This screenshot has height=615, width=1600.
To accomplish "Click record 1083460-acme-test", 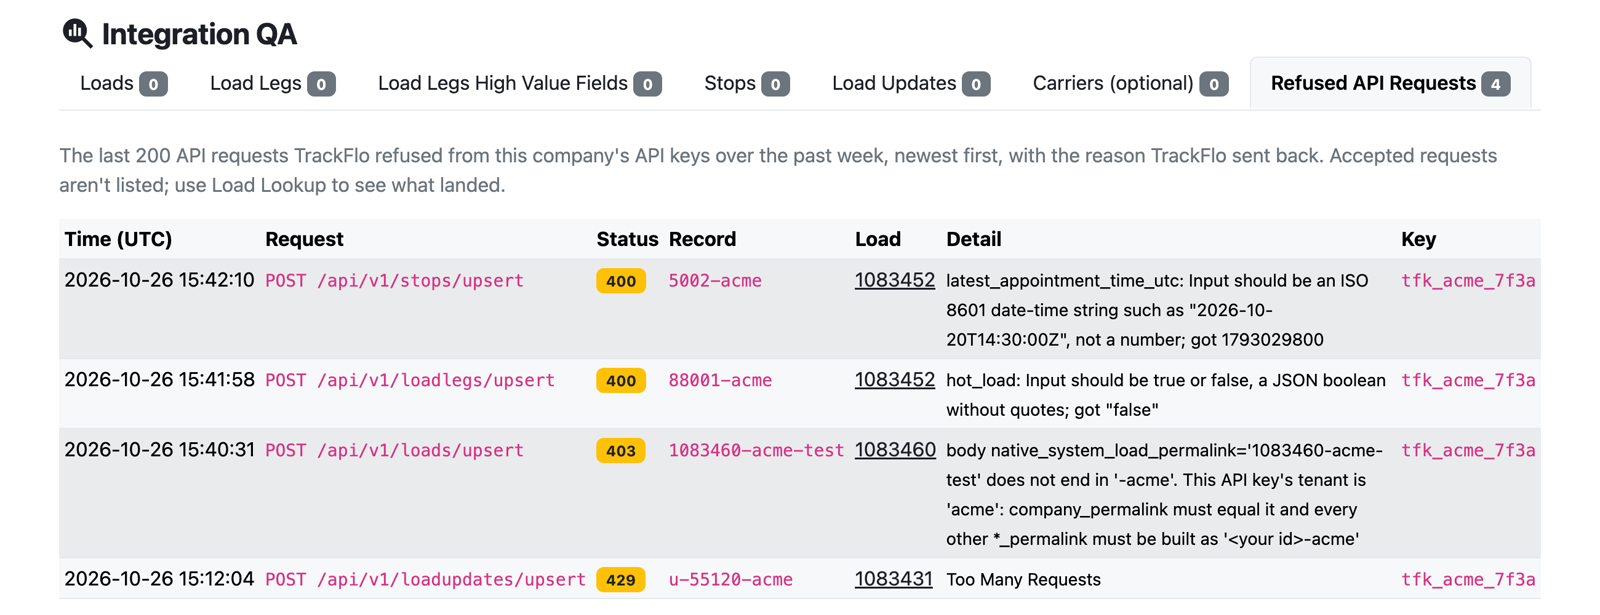I will pos(756,450).
